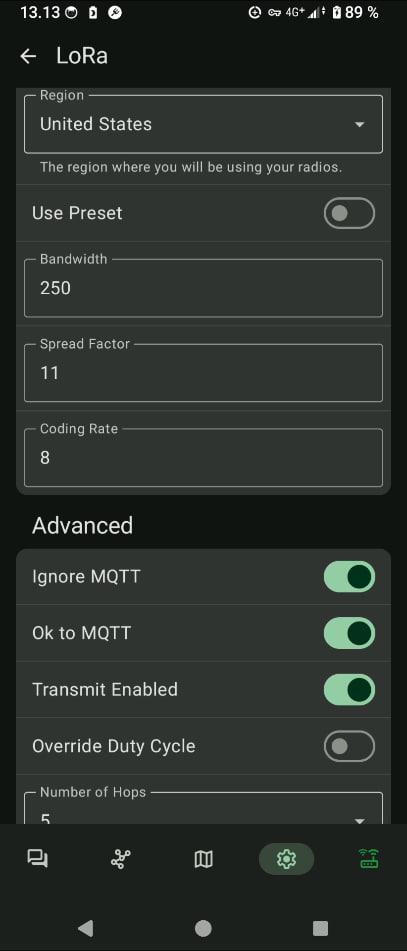The width and height of the screenshot is (407, 951).
Task: Open the Number of Hops dropdown
Action: (x=203, y=808)
